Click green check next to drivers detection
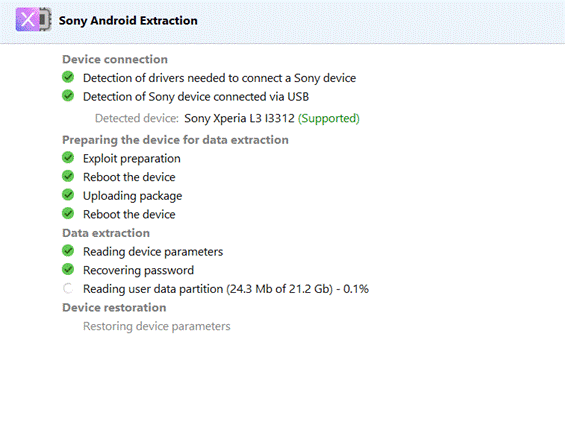 coord(68,77)
